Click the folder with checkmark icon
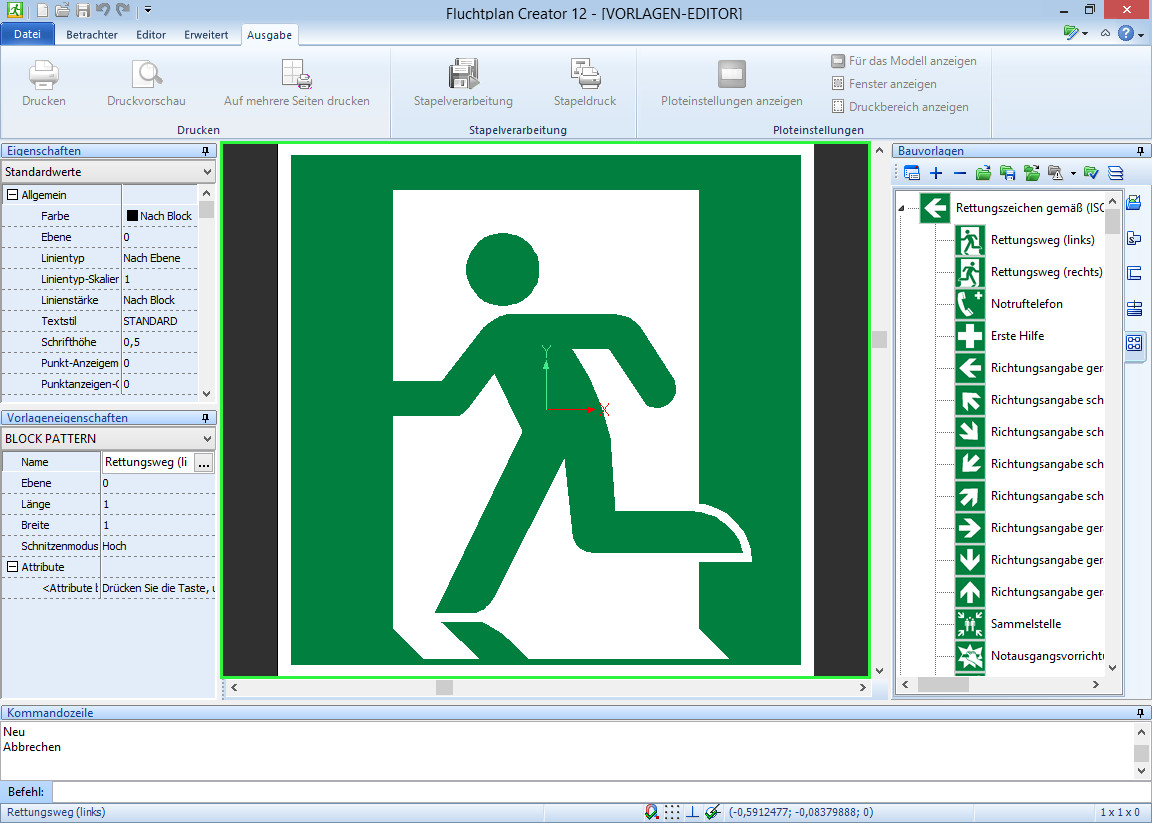Image resolution: width=1152 pixels, height=824 pixels. (1091, 173)
